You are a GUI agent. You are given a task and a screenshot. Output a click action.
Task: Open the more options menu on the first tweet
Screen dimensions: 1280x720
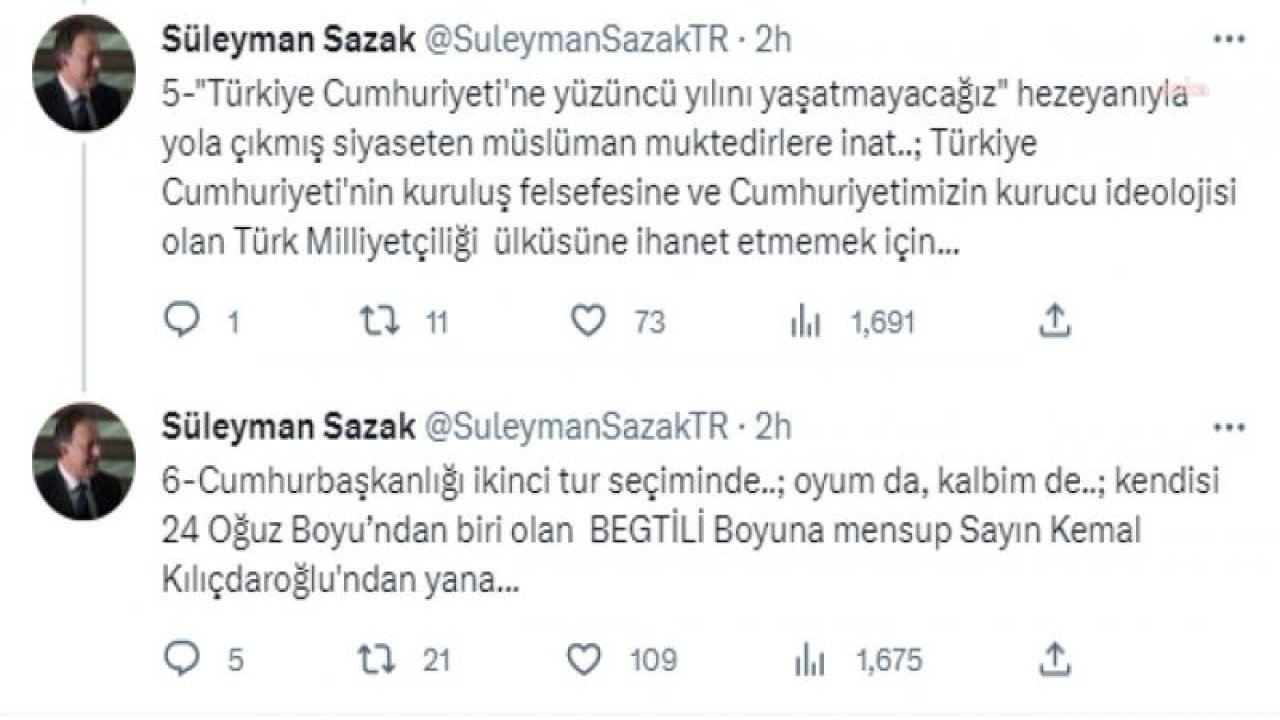[1228, 39]
